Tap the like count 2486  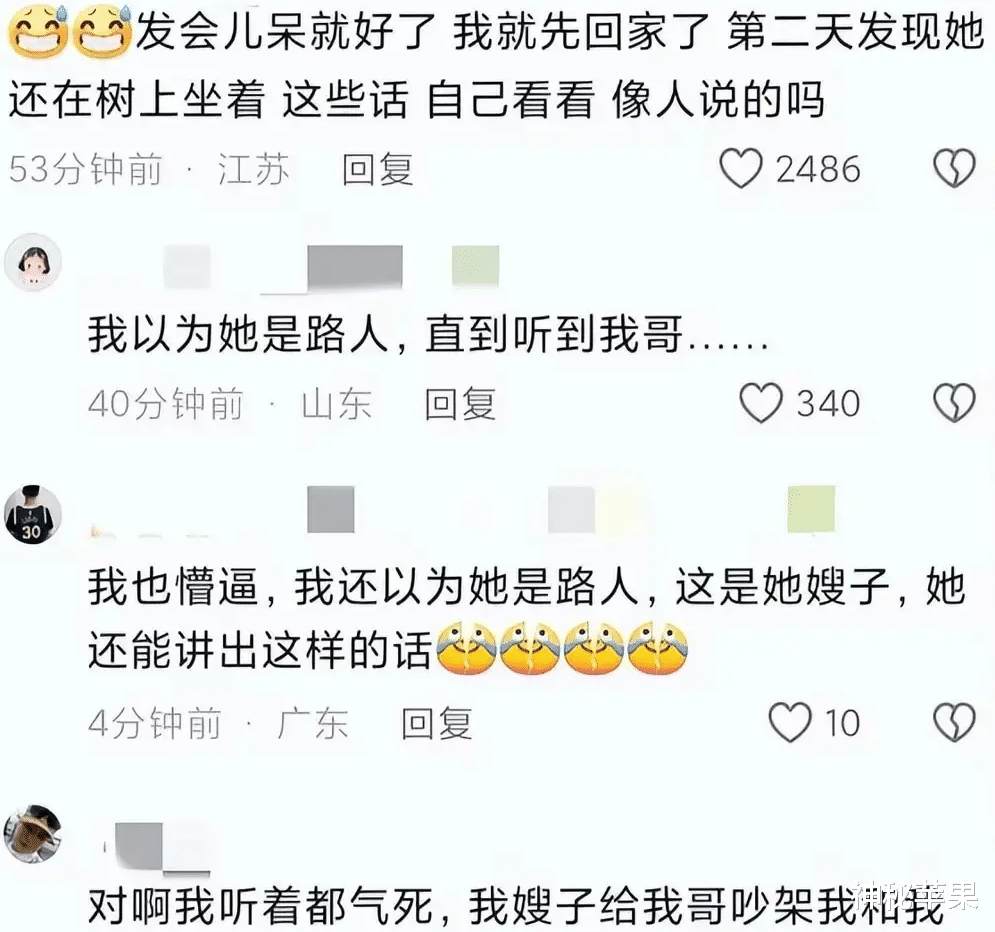[x=818, y=169]
